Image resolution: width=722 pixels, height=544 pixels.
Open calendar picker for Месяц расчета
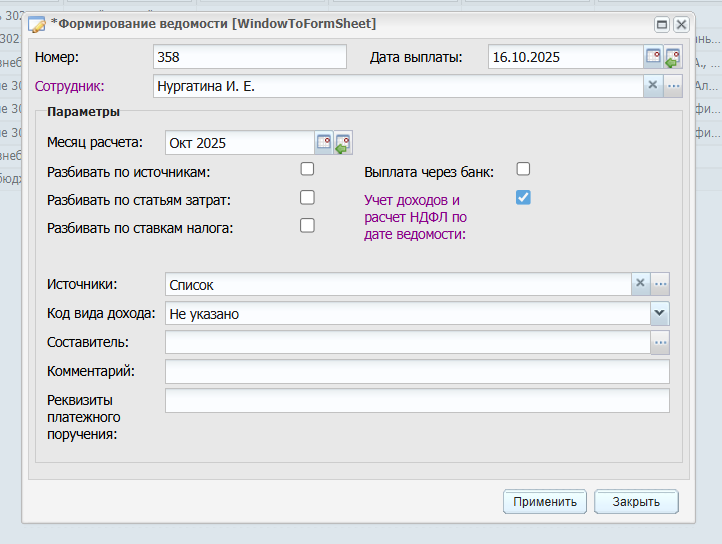pos(324,142)
